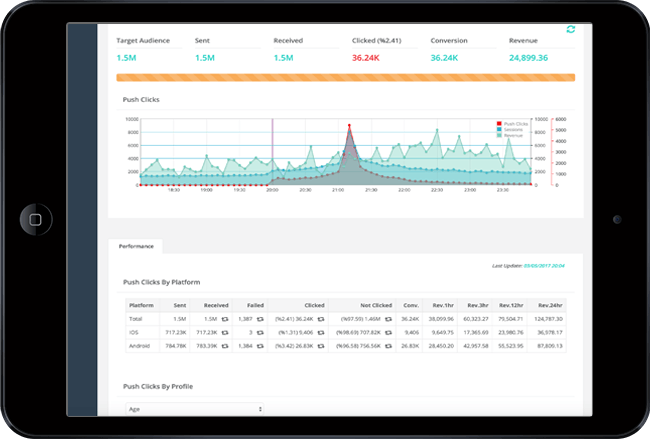The height and width of the screenshot is (439, 650).
Task: Click the retarget icon beside Android Clicked 26.83K
Action: pos(321,346)
